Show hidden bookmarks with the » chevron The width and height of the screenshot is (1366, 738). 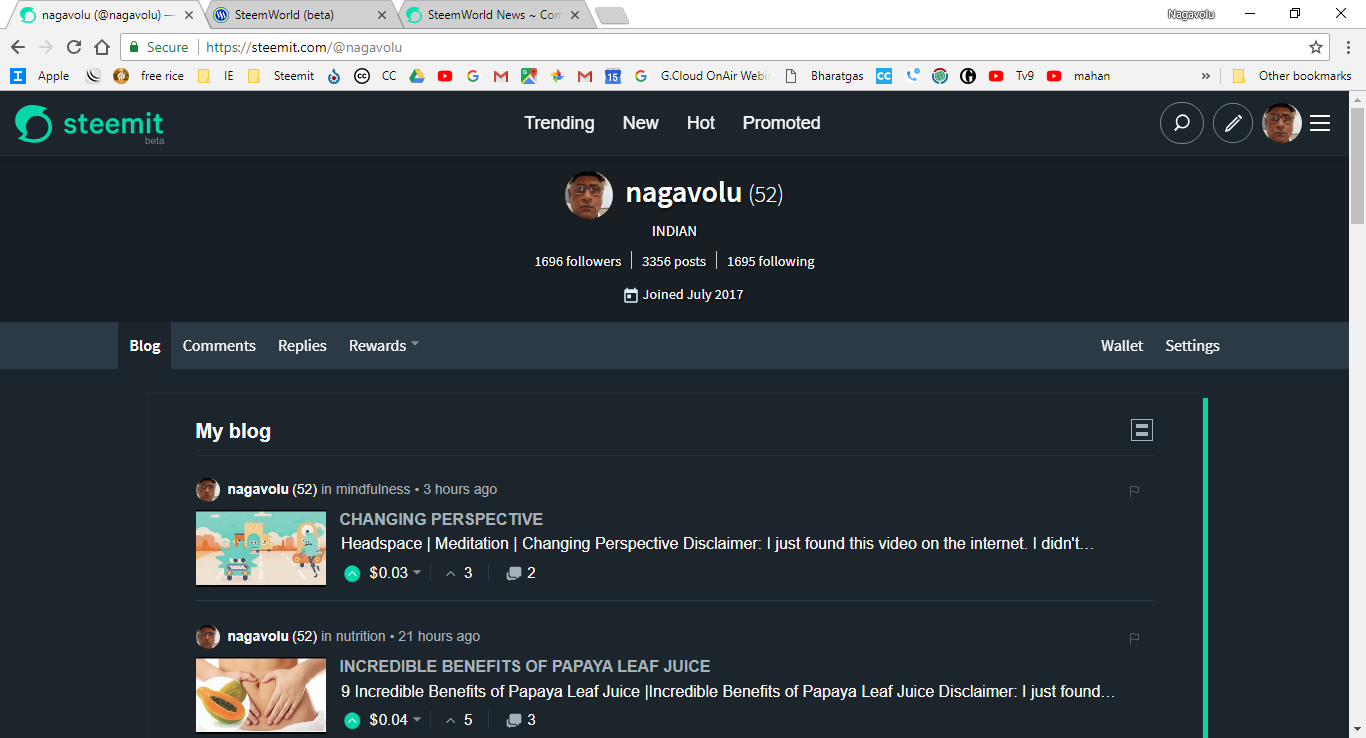(x=1205, y=75)
